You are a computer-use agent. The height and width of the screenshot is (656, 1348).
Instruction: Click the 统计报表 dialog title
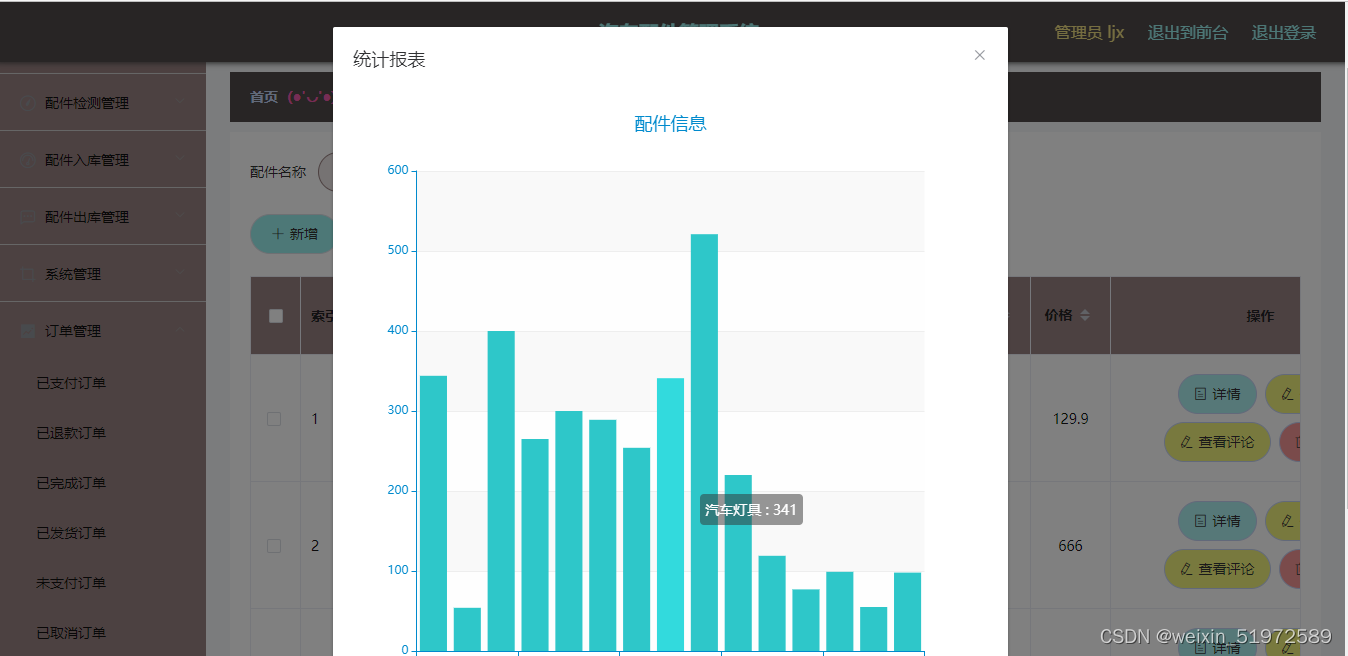pyautogui.click(x=389, y=60)
